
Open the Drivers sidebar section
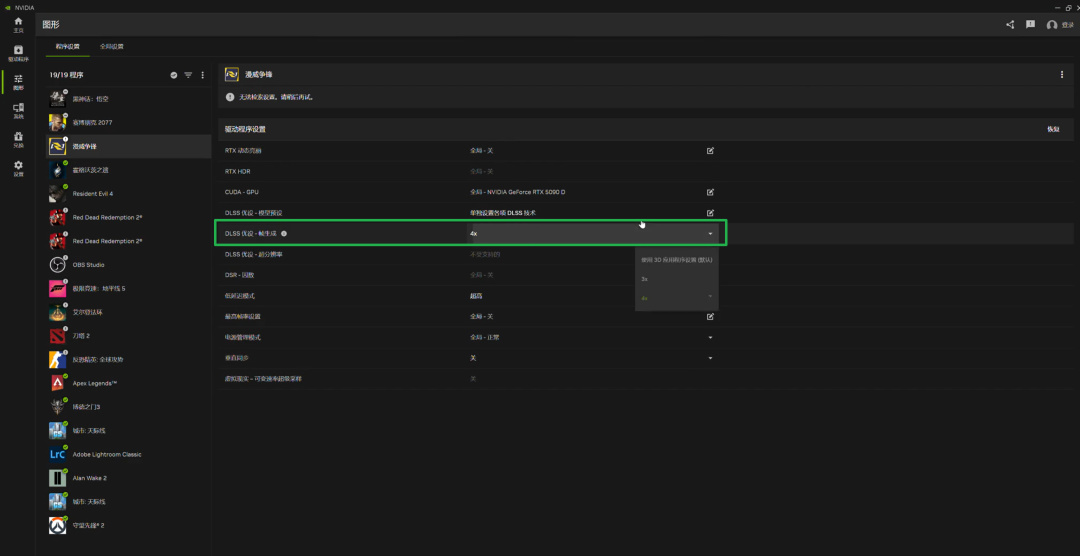(x=18, y=52)
